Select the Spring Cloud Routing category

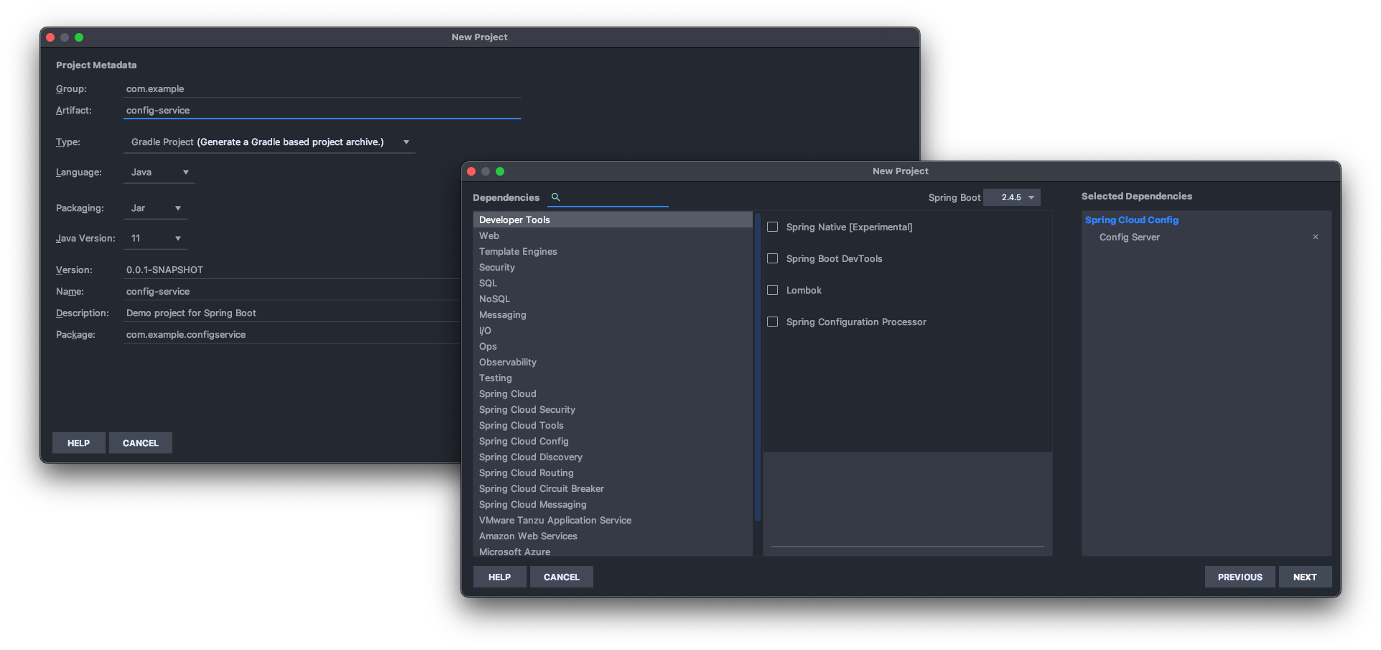coord(613,473)
